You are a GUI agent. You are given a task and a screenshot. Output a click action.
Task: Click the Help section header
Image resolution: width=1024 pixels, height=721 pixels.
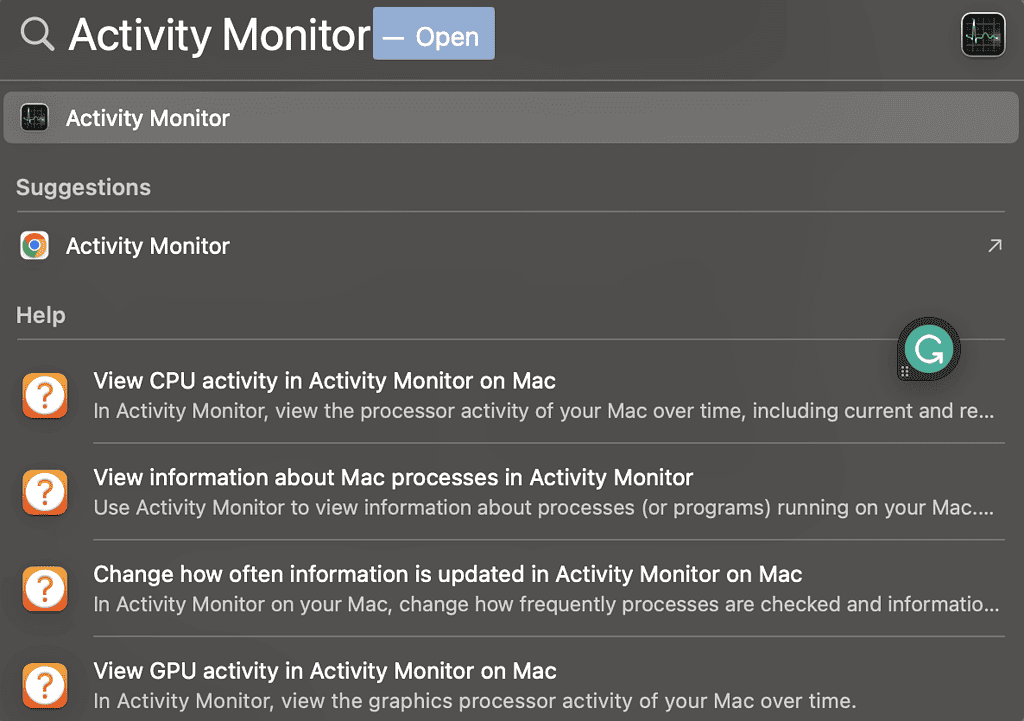point(40,315)
